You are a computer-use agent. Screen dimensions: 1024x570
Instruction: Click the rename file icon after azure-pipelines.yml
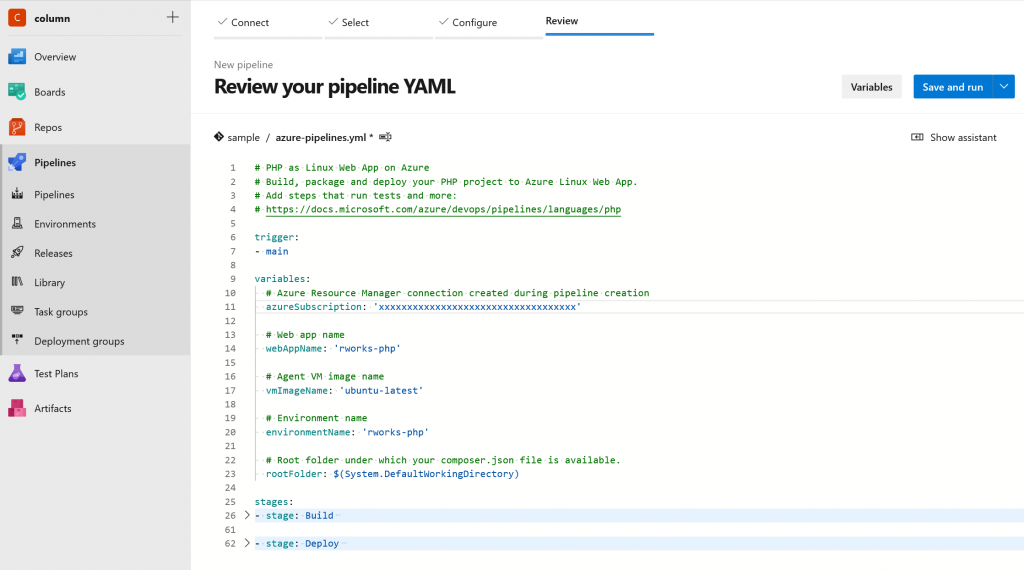385,136
